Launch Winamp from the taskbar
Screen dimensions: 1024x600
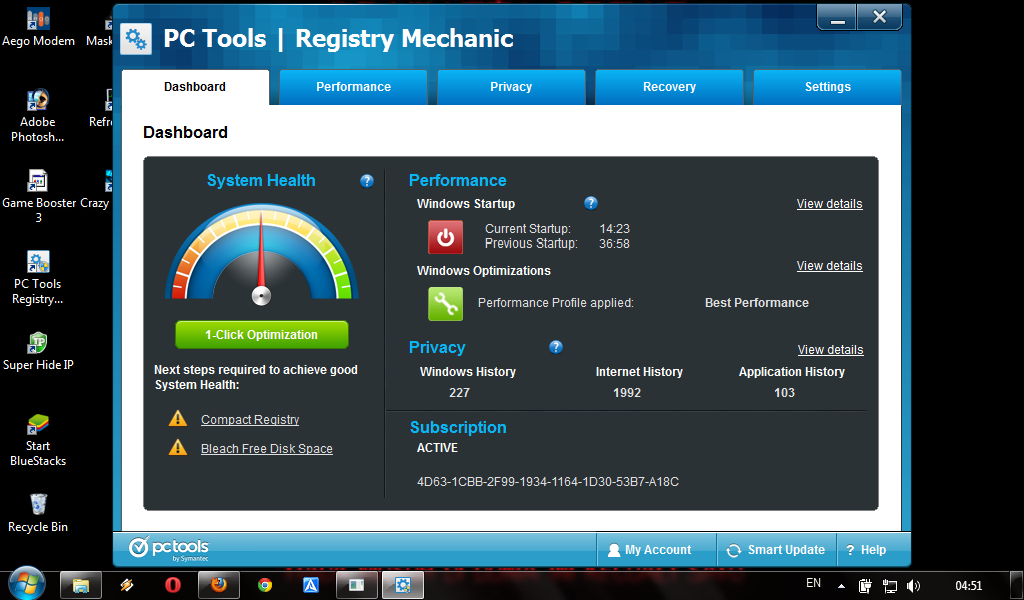[x=127, y=585]
